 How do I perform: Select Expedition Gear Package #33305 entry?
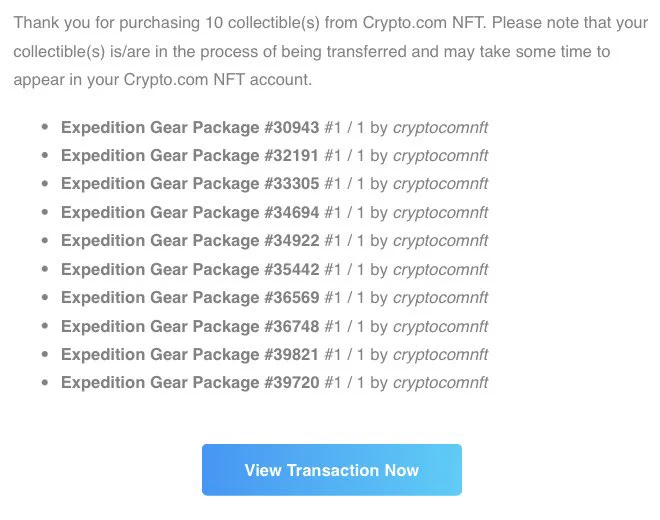[x=190, y=184]
